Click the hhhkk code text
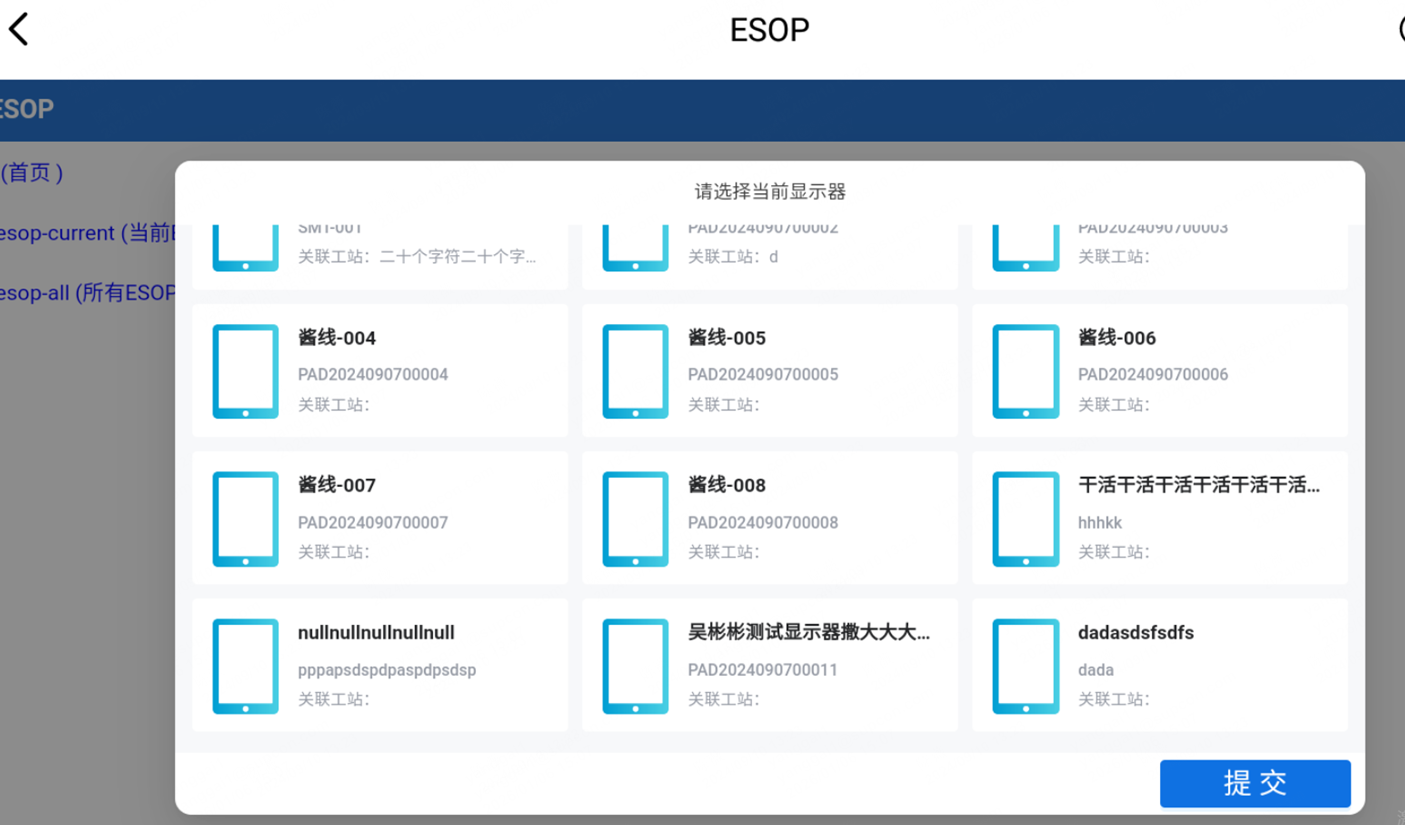Image resolution: width=1405 pixels, height=825 pixels. [1100, 523]
